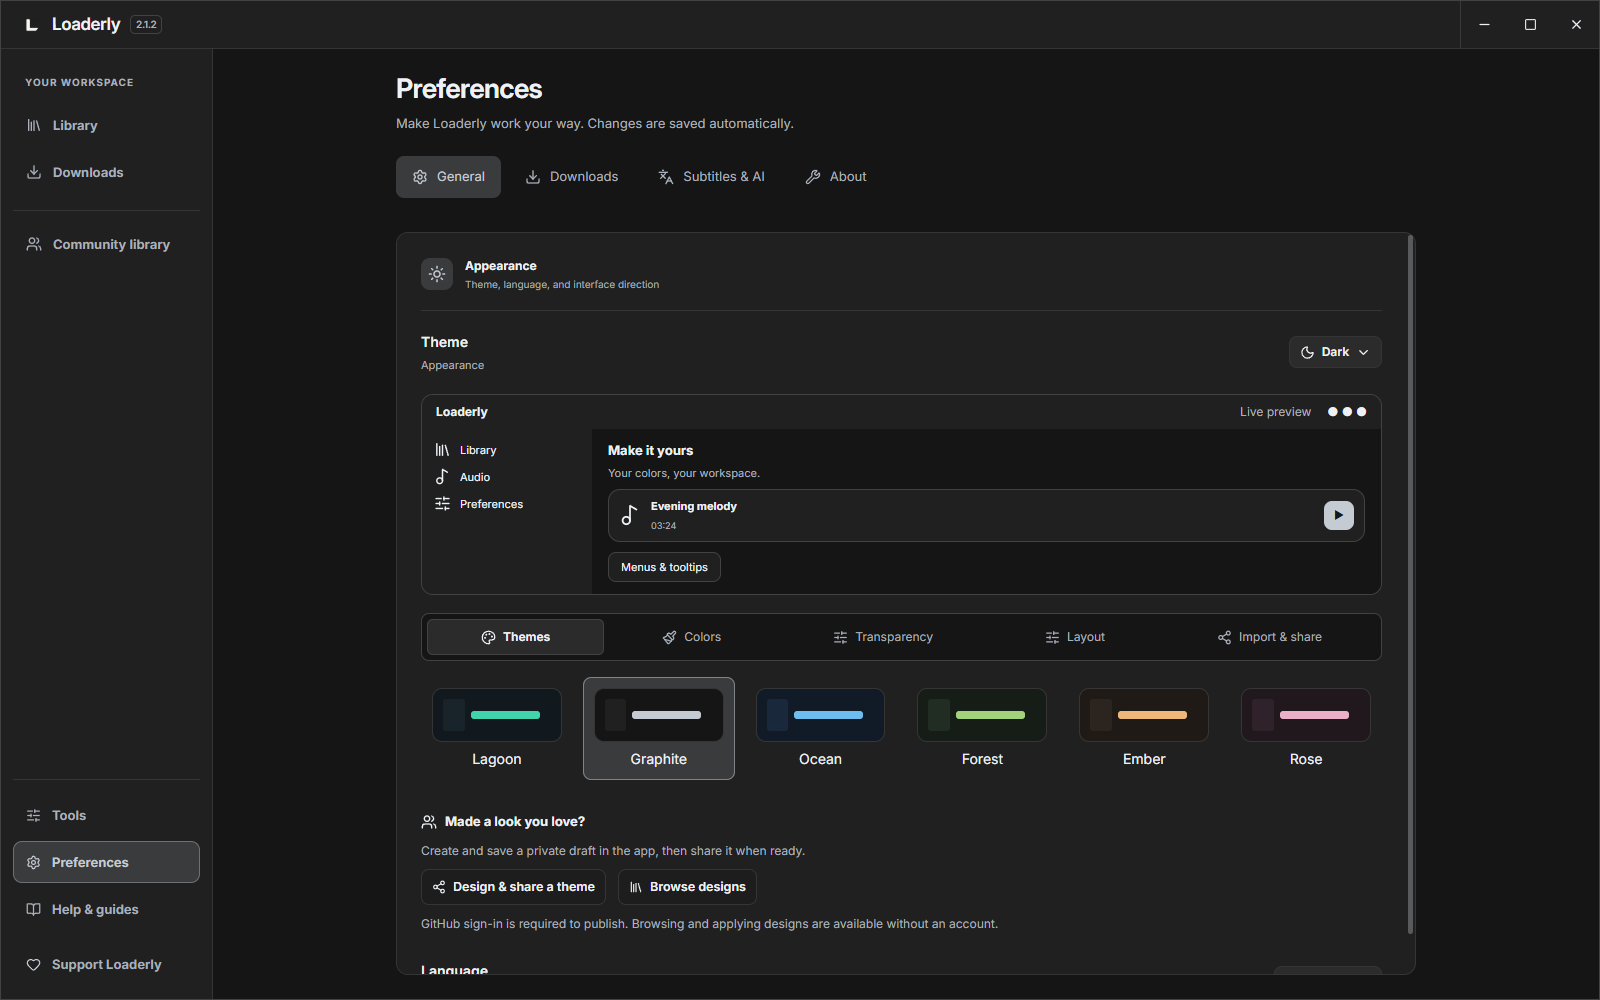
Task: Click Menus & tooltips preview button
Action: click(x=664, y=567)
